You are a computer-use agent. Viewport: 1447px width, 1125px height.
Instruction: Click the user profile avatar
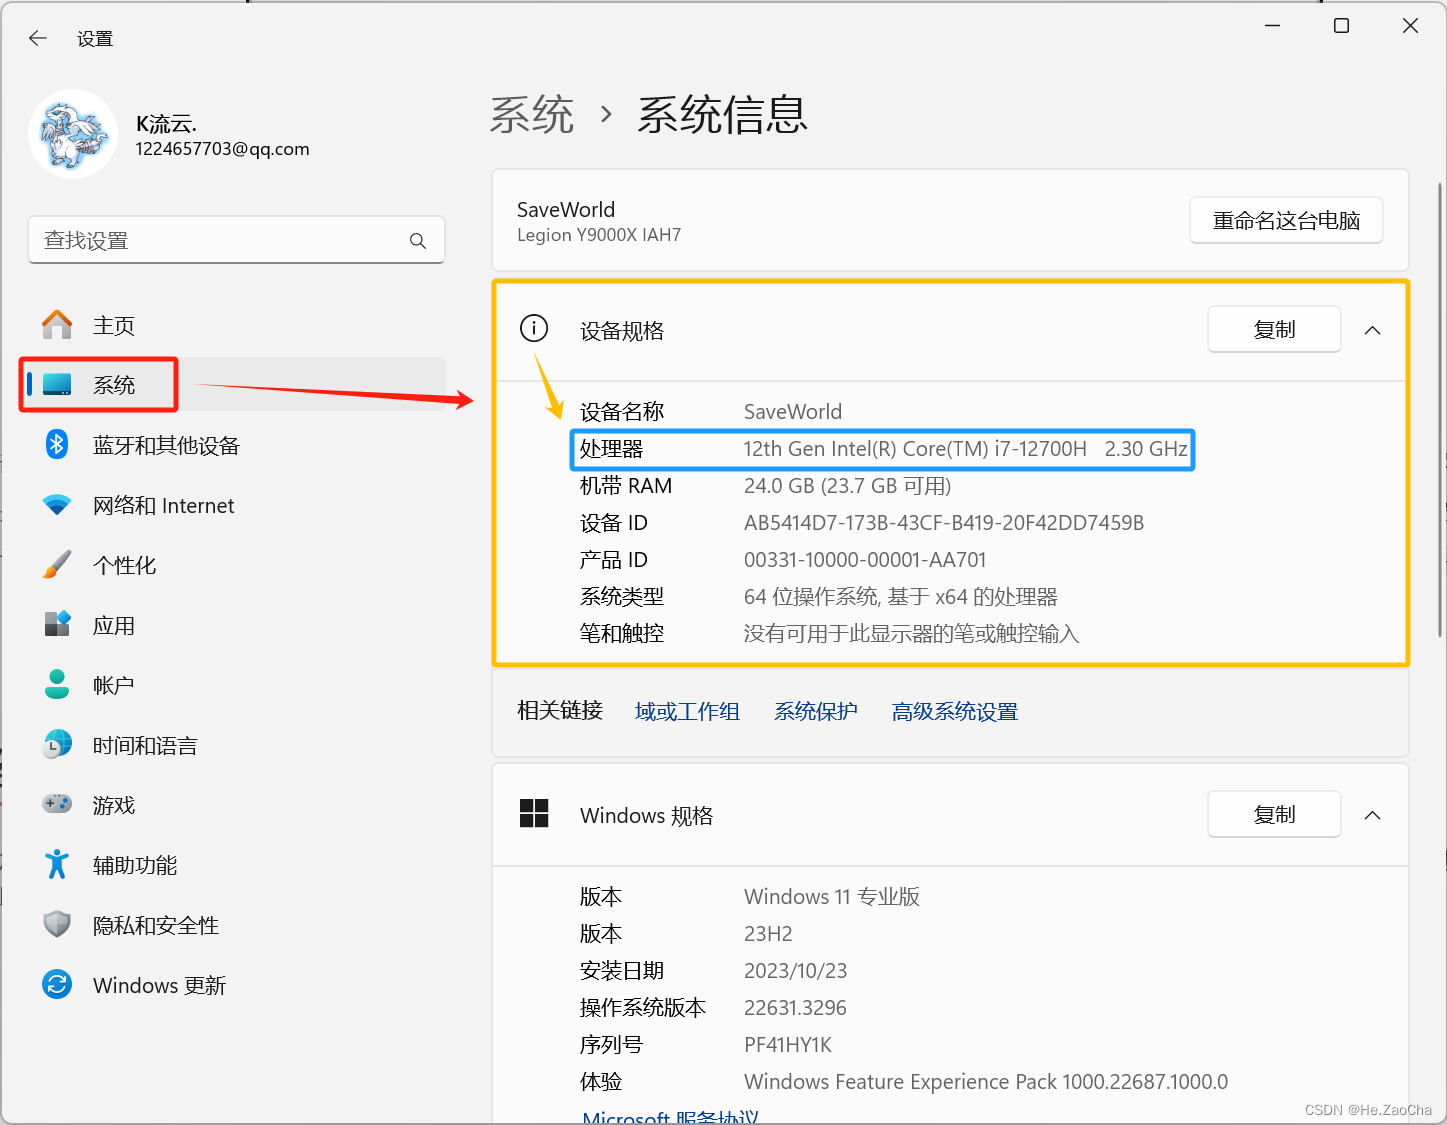tap(73, 134)
